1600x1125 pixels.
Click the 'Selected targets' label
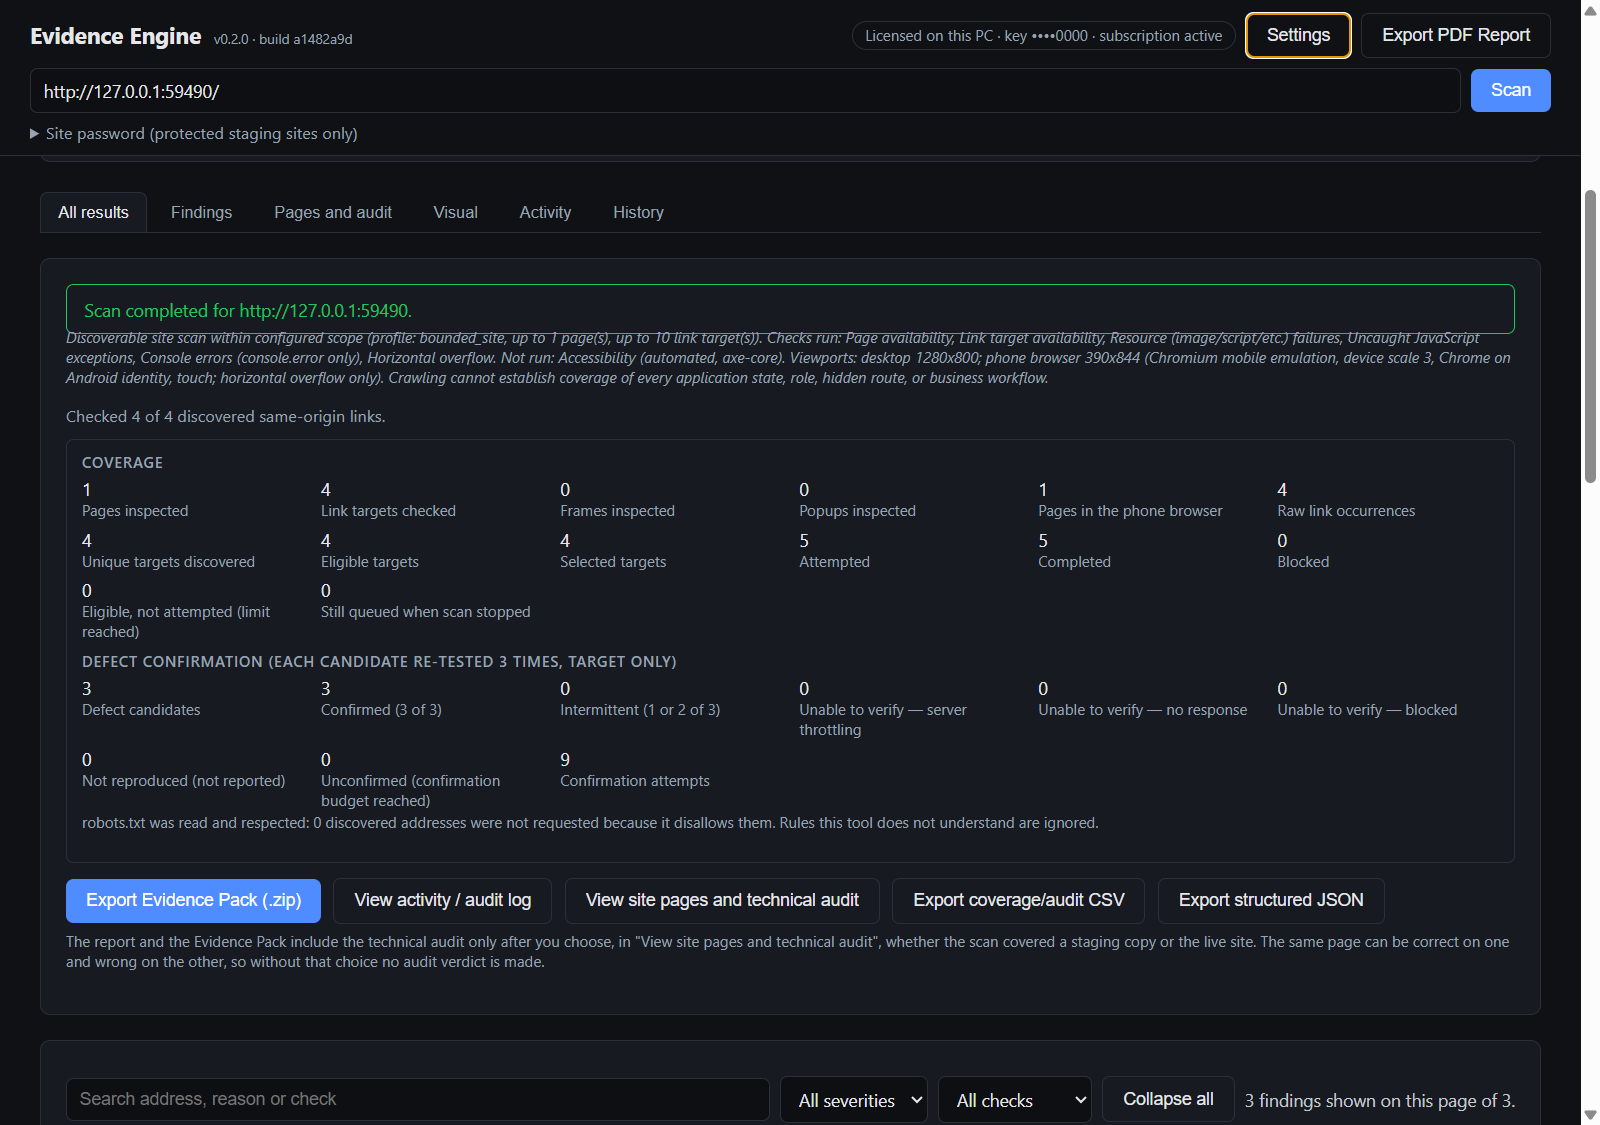[613, 562]
